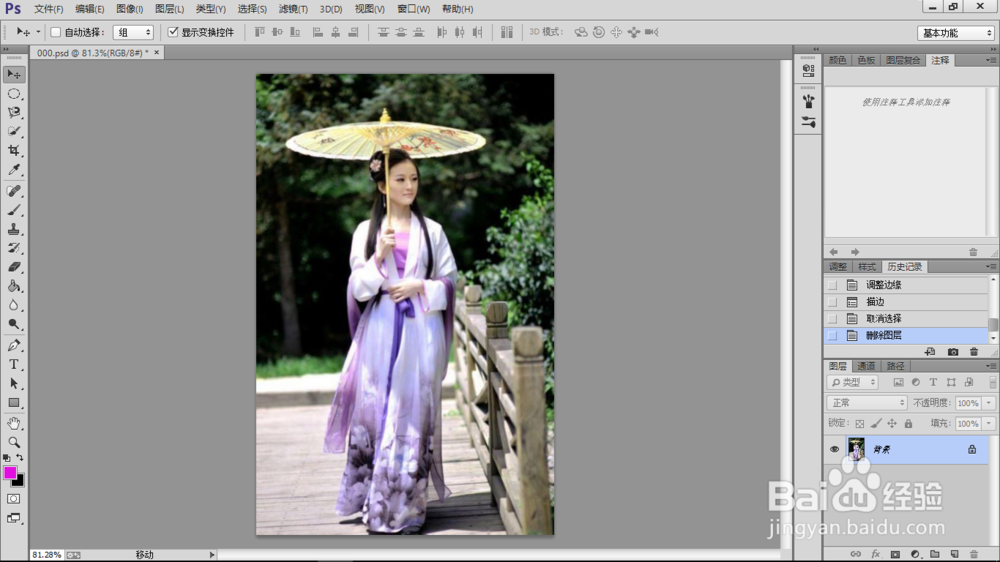Select the Paint Bucket tool
The image size is (1000, 562).
pos(13,286)
